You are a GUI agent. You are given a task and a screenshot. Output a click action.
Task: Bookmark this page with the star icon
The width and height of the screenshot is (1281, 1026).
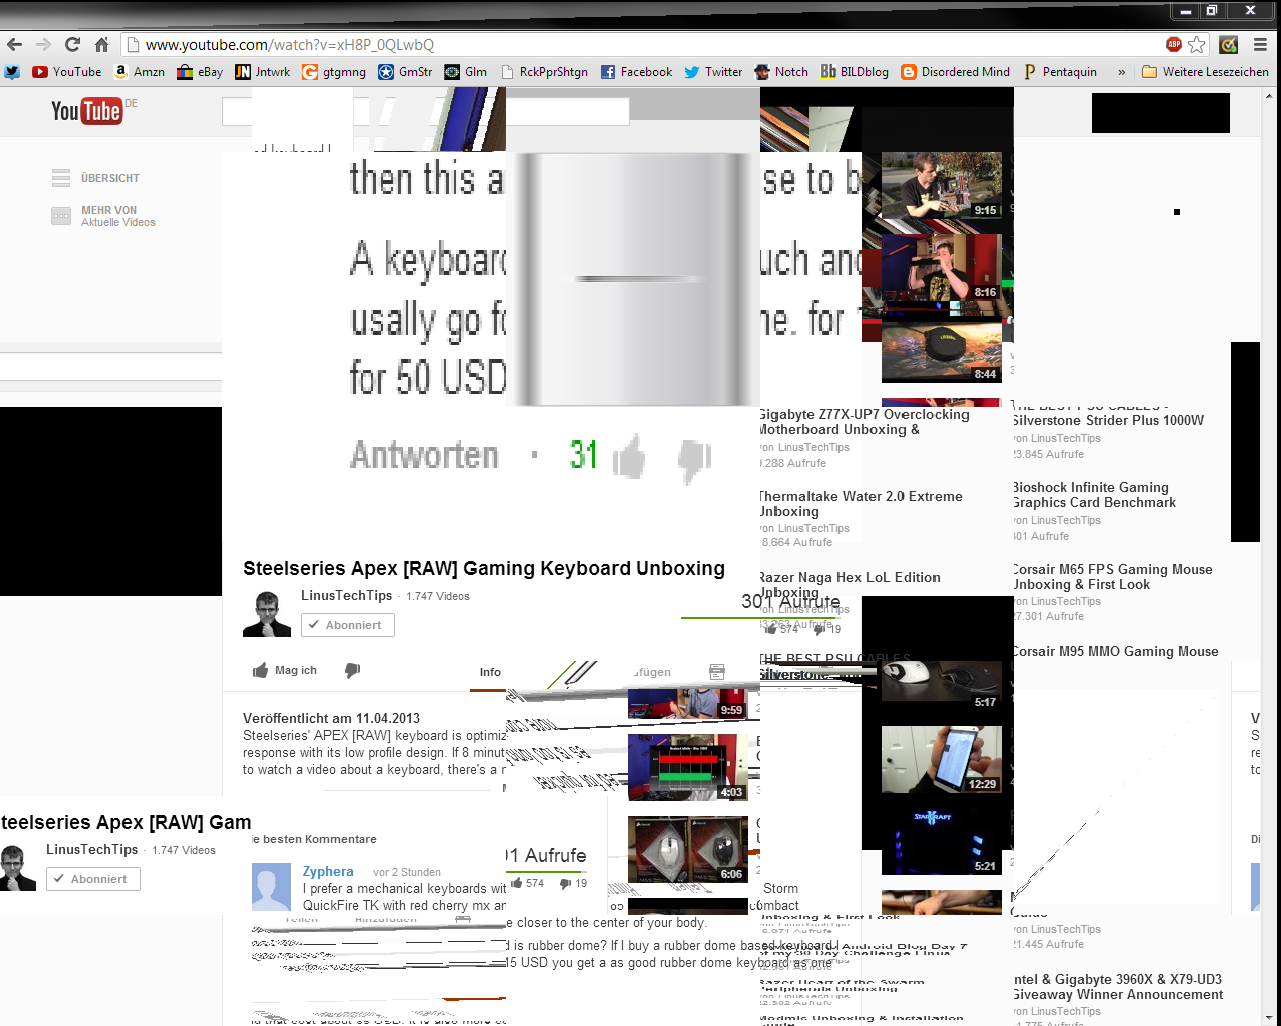(1197, 44)
